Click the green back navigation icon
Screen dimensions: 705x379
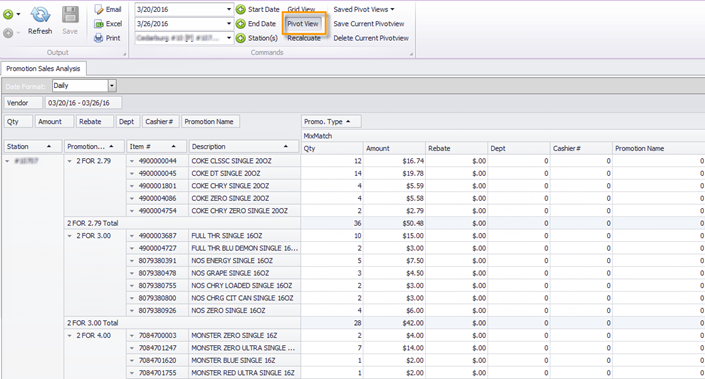point(8,15)
